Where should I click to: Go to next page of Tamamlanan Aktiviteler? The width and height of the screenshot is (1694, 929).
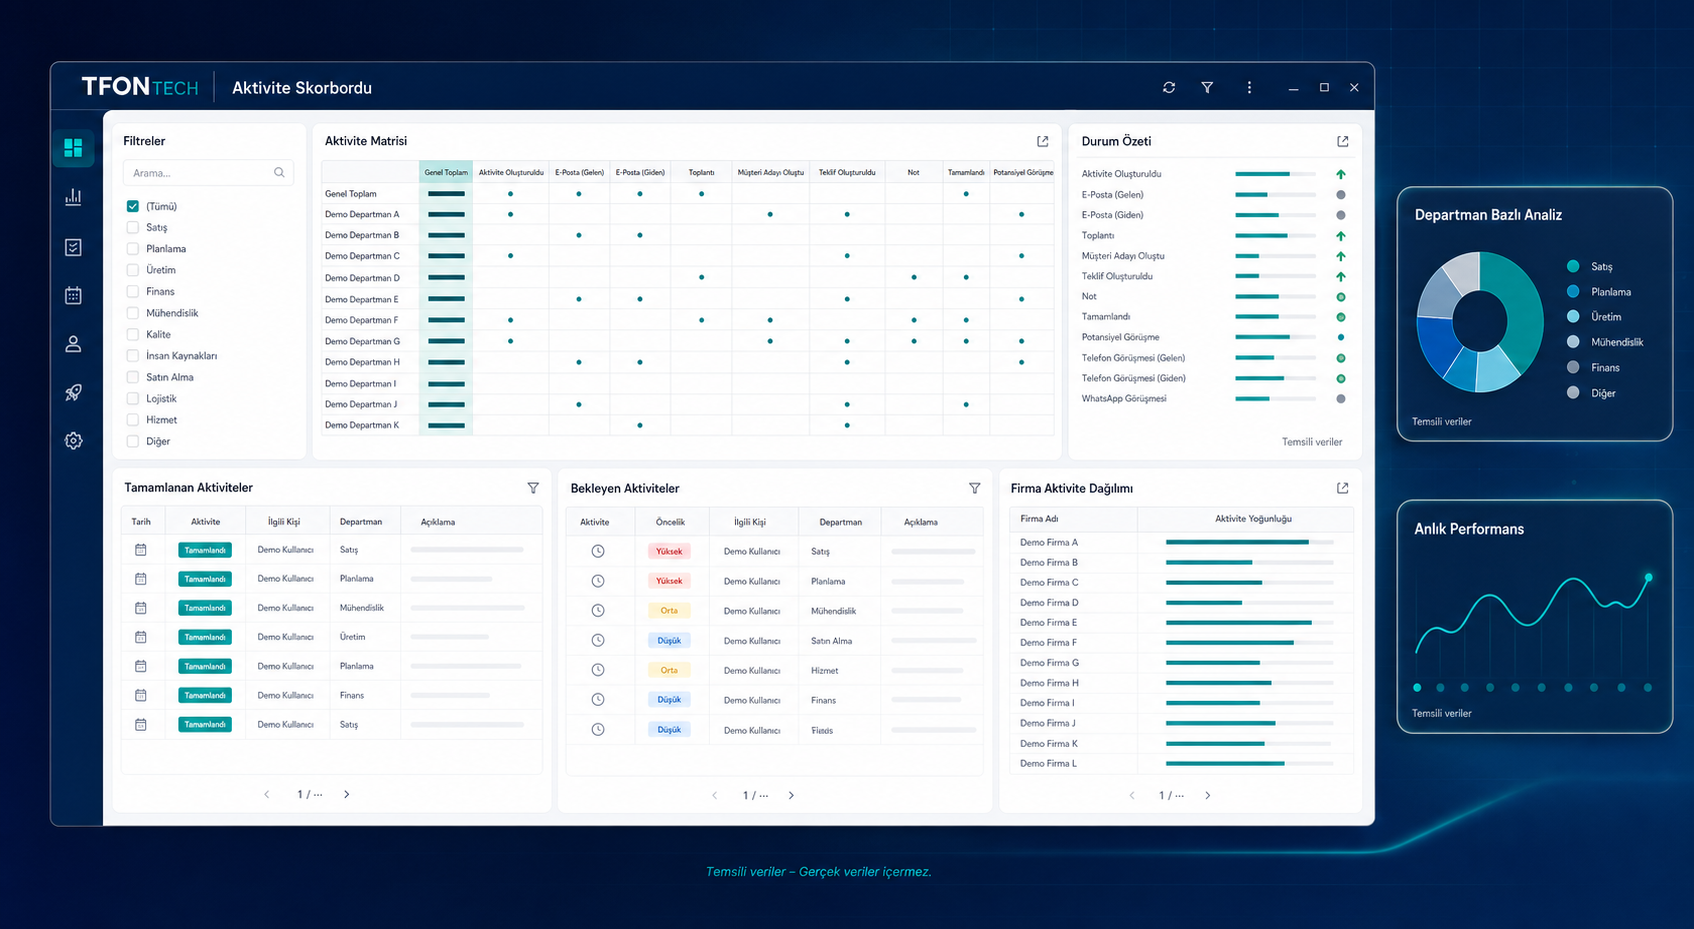click(x=347, y=794)
